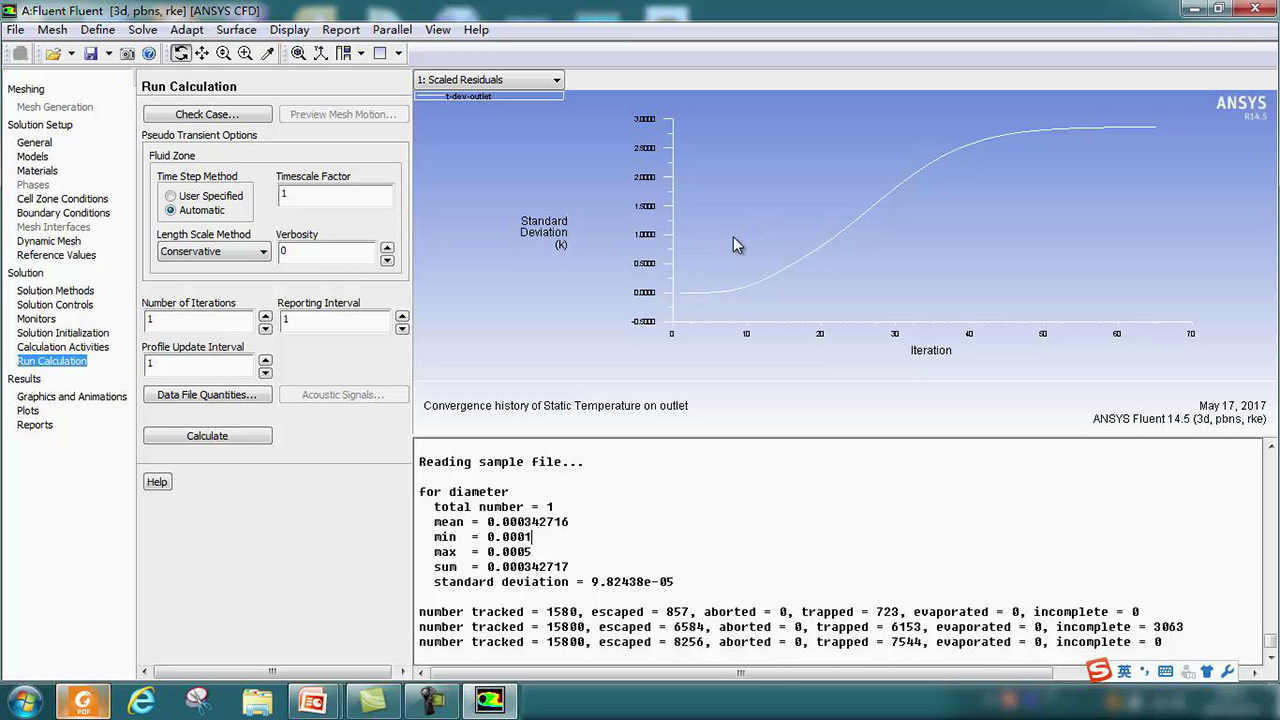Click the Sogou S input method icon
The height and width of the screenshot is (720, 1280).
1099,671
